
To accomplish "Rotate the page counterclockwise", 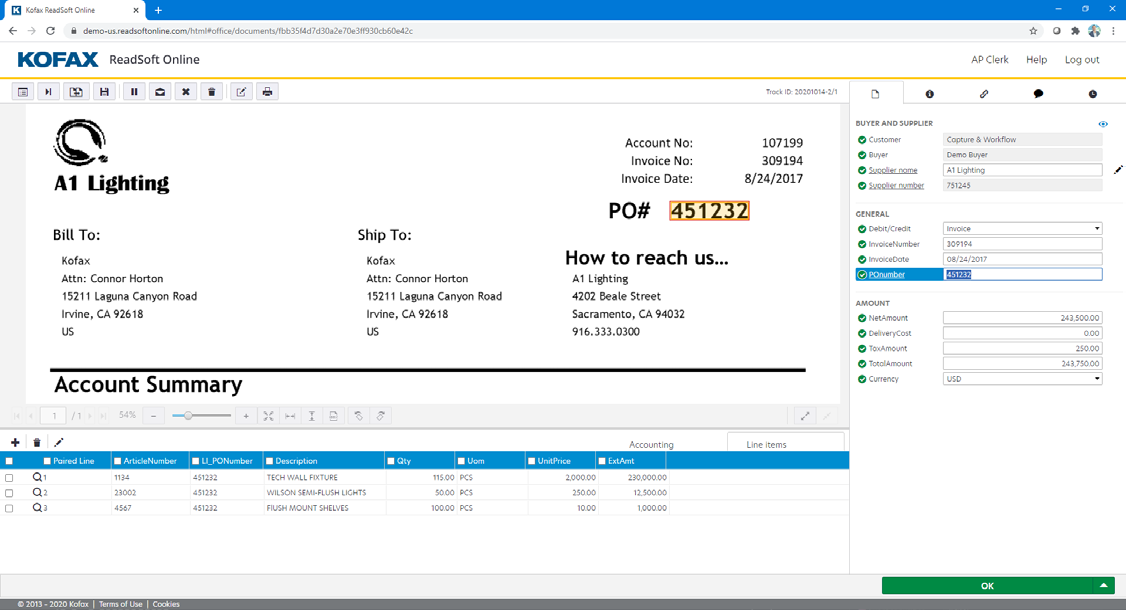I will click(358, 416).
